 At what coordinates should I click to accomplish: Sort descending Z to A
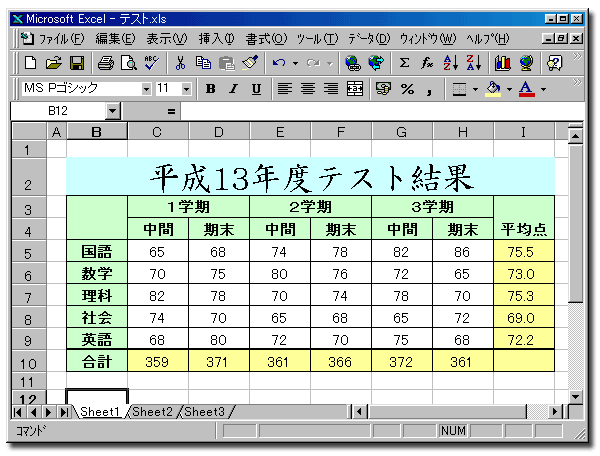click(474, 63)
